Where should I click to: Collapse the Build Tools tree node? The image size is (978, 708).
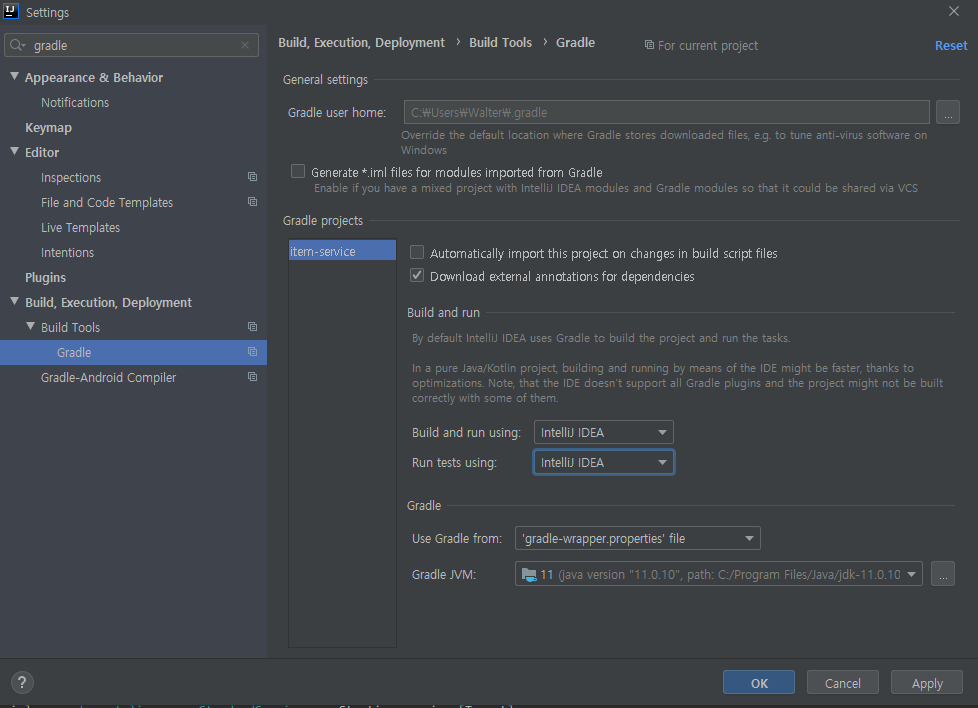(x=30, y=326)
